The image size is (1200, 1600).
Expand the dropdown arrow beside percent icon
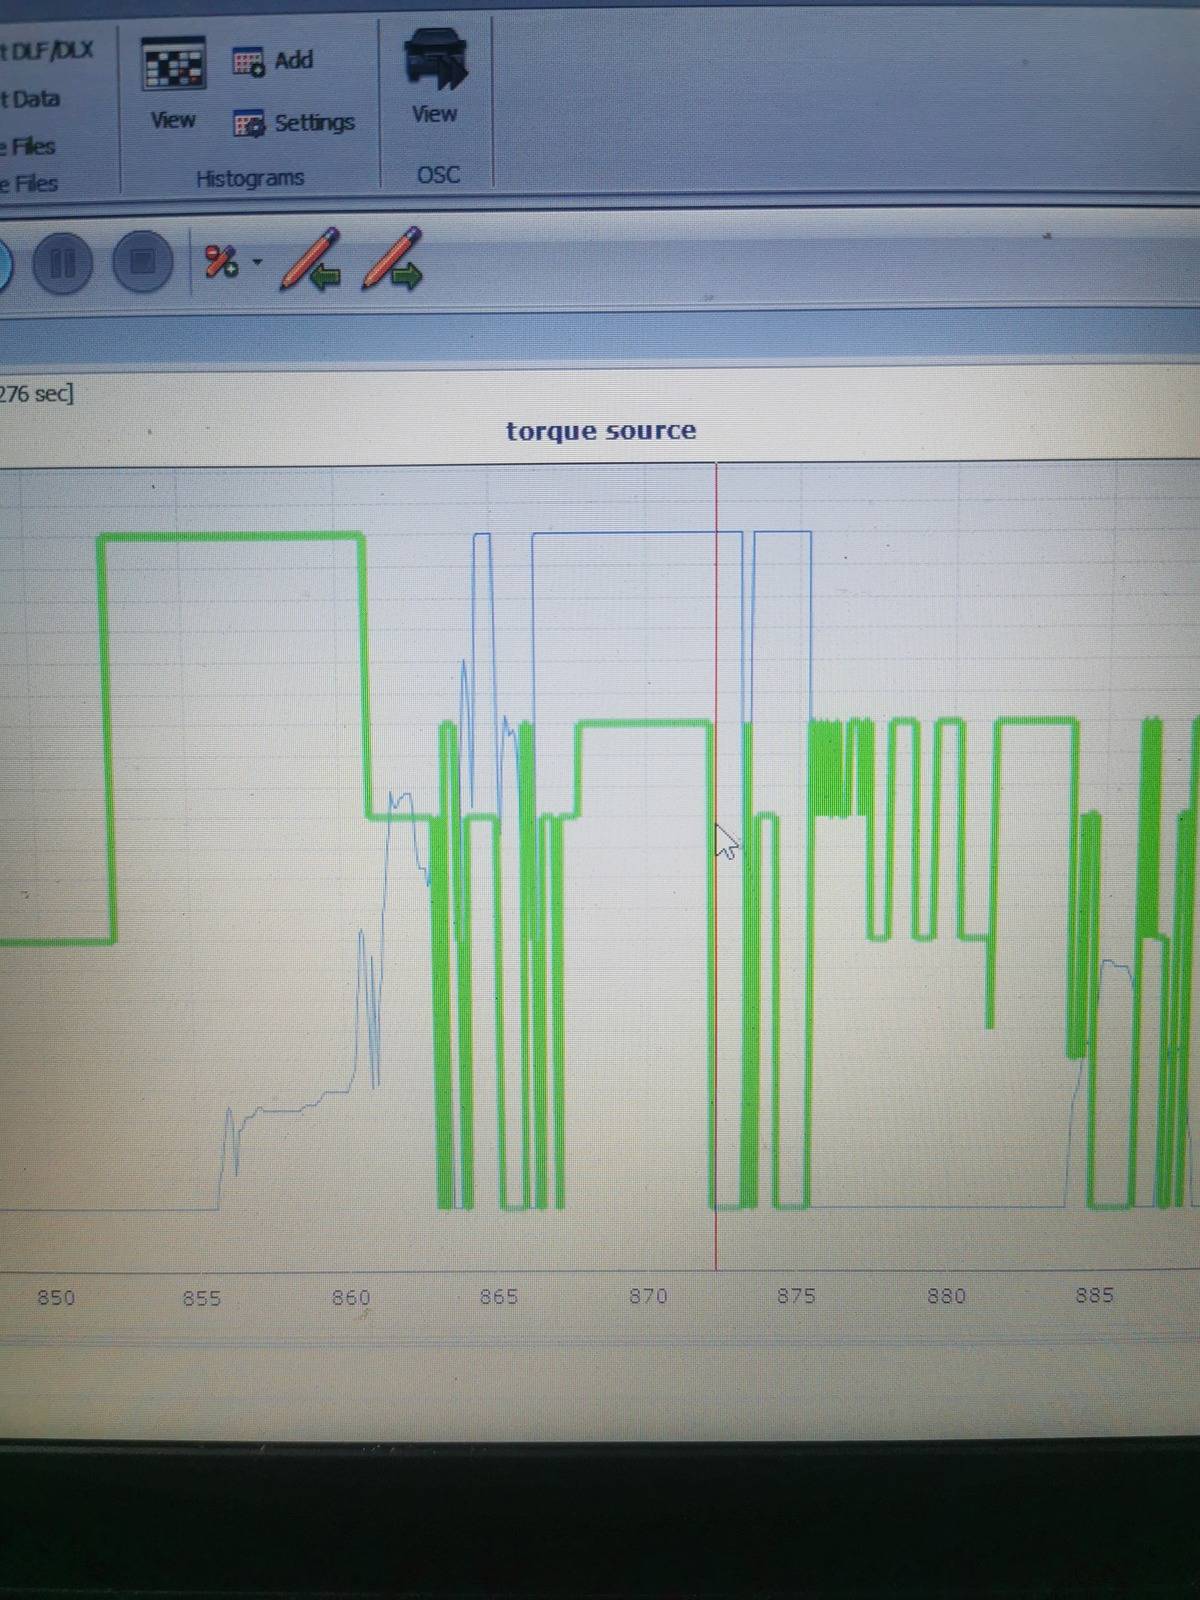pos(257,263)
